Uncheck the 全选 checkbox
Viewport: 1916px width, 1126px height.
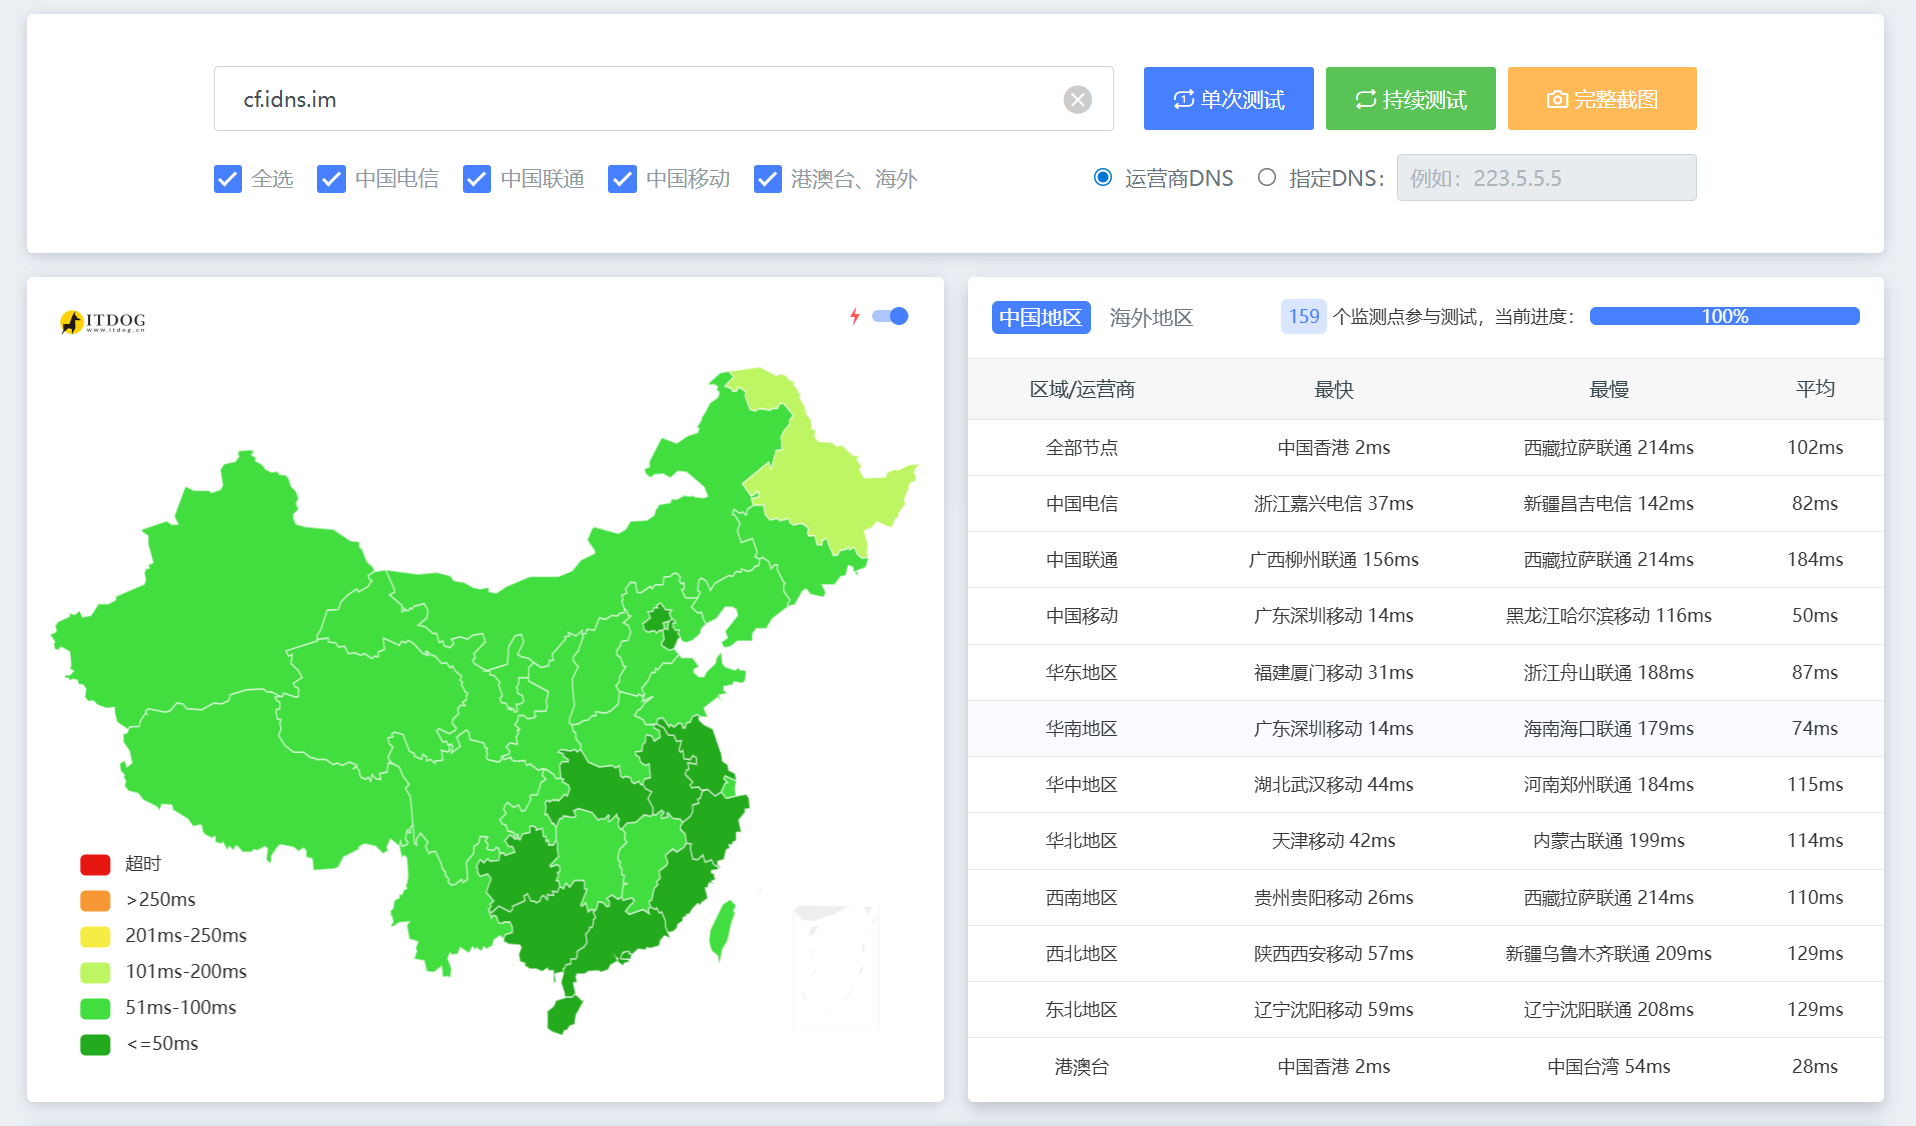coord(228,179)
